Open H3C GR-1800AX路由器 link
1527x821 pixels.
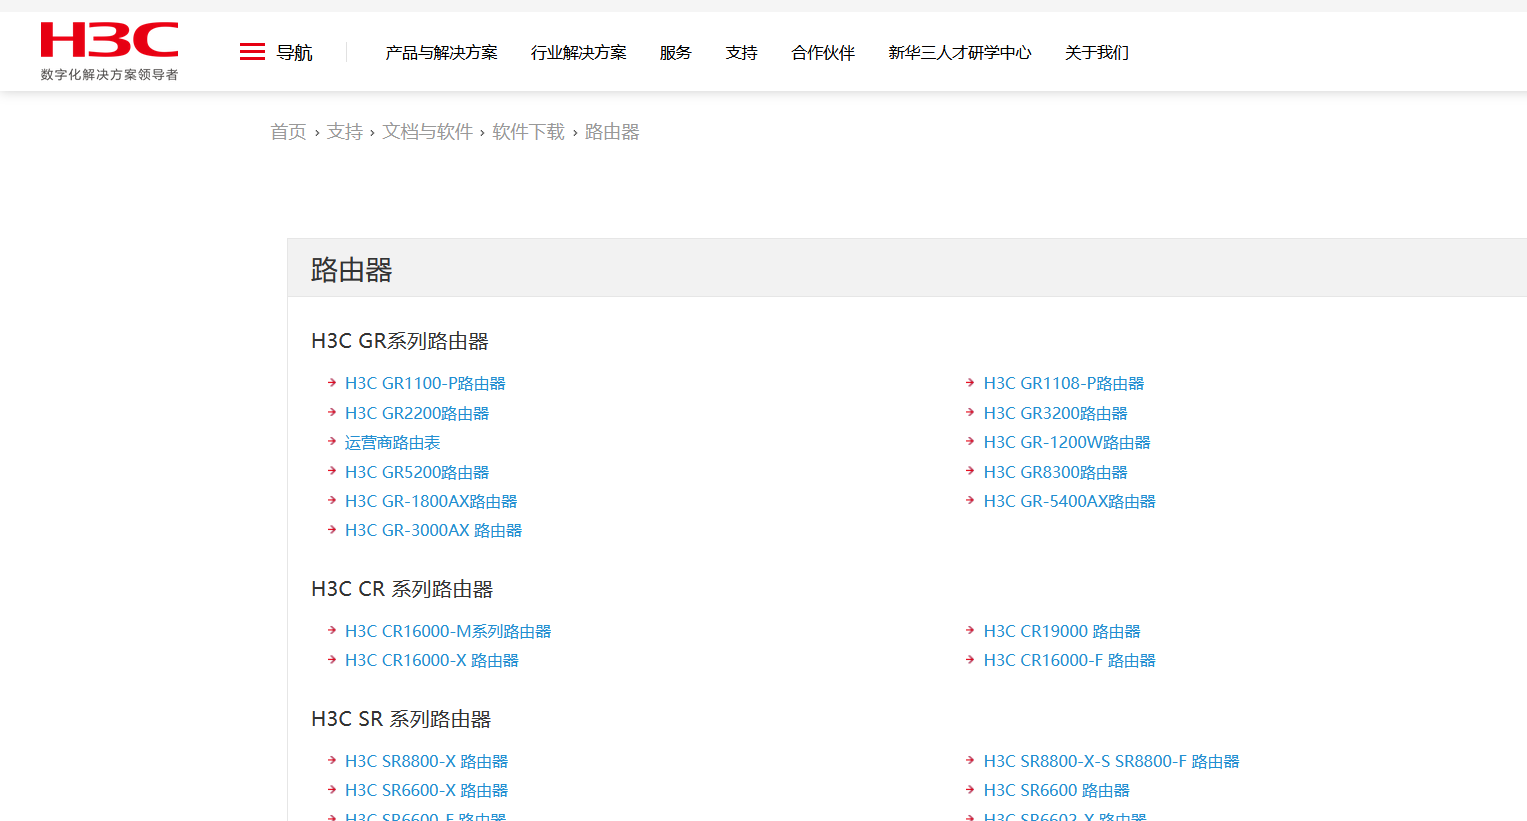coord(431,501)
